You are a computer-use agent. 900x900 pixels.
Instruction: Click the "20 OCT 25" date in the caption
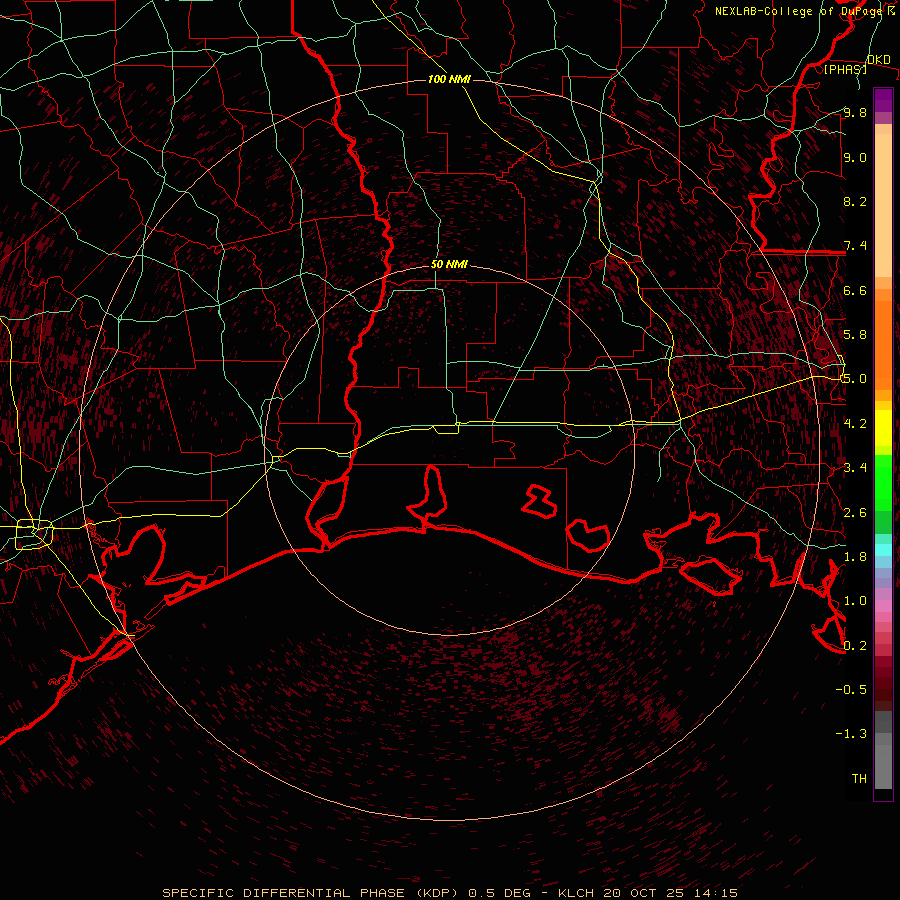(x=641, y=893)
